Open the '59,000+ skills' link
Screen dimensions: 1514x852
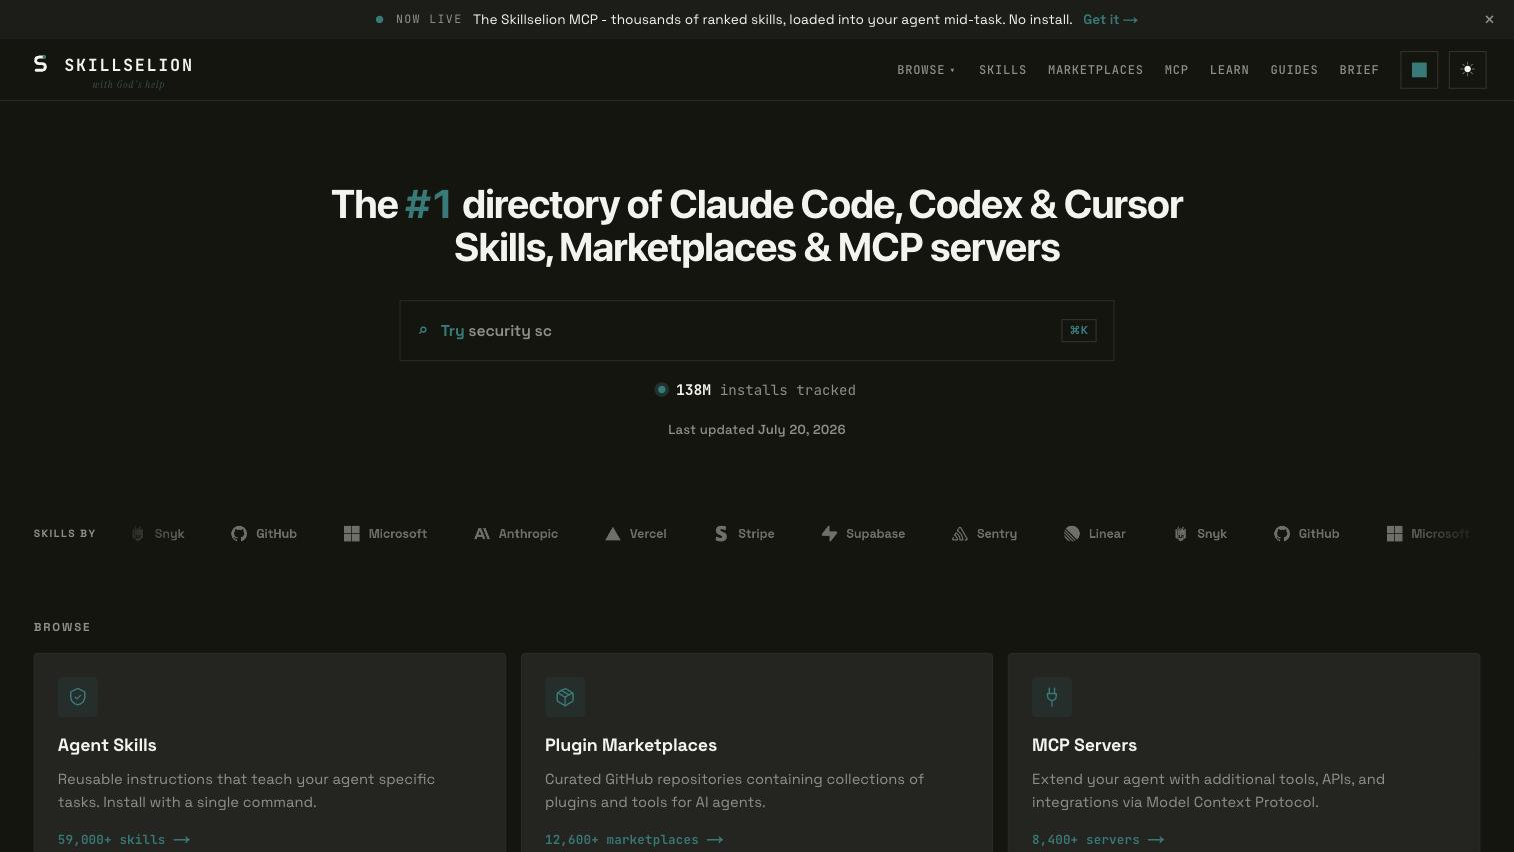pyautogui.click(x=124, y=840)
